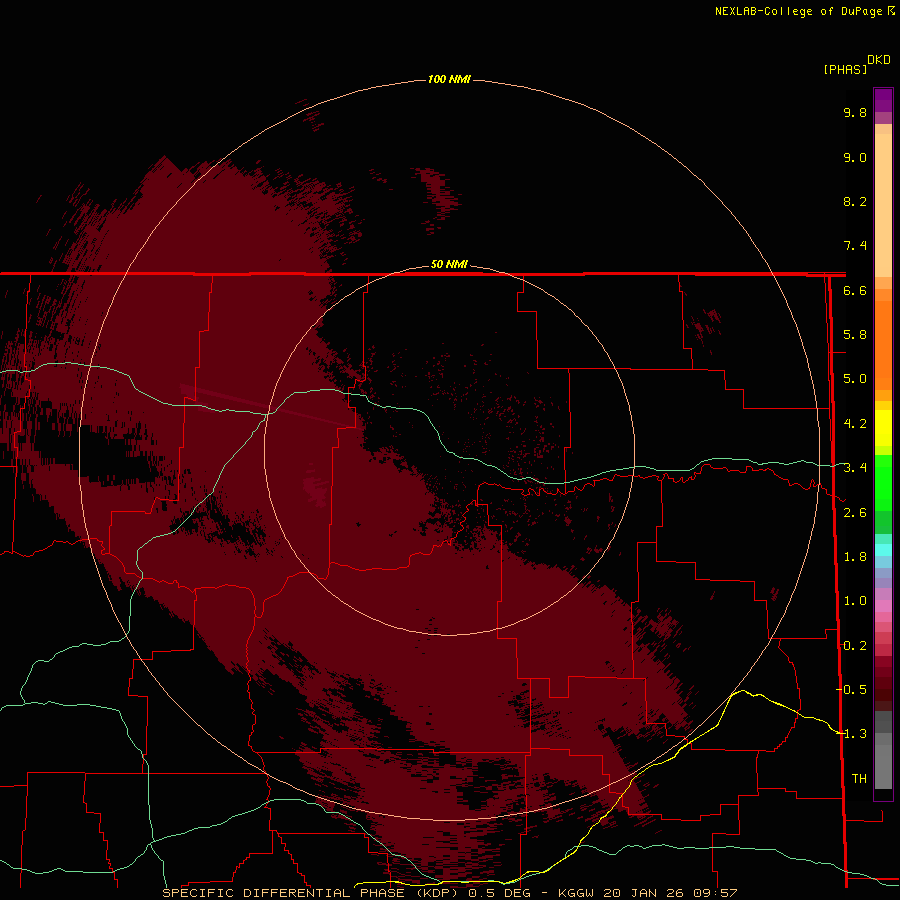Click the DKD label above the color scale
The height and width of the screenshot is (900, 900).
(879, 60)
